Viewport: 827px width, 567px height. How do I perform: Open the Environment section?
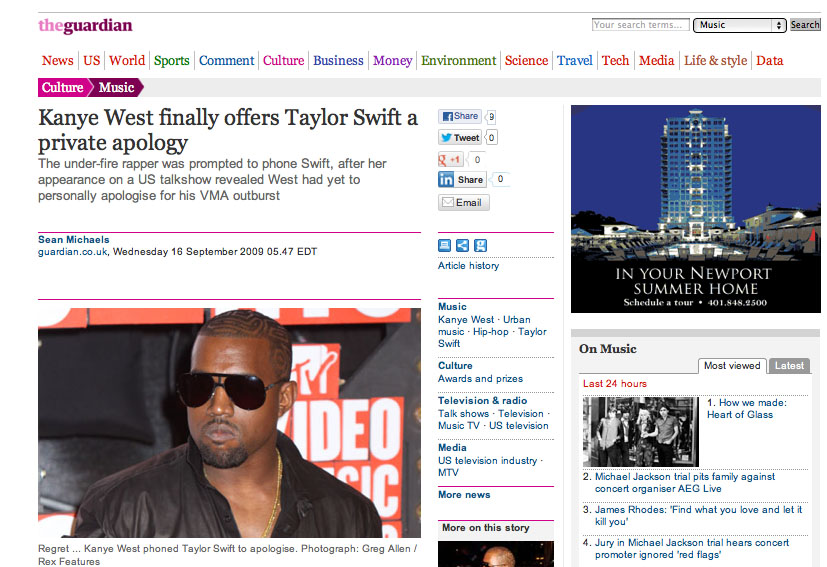tap(458, 61)
